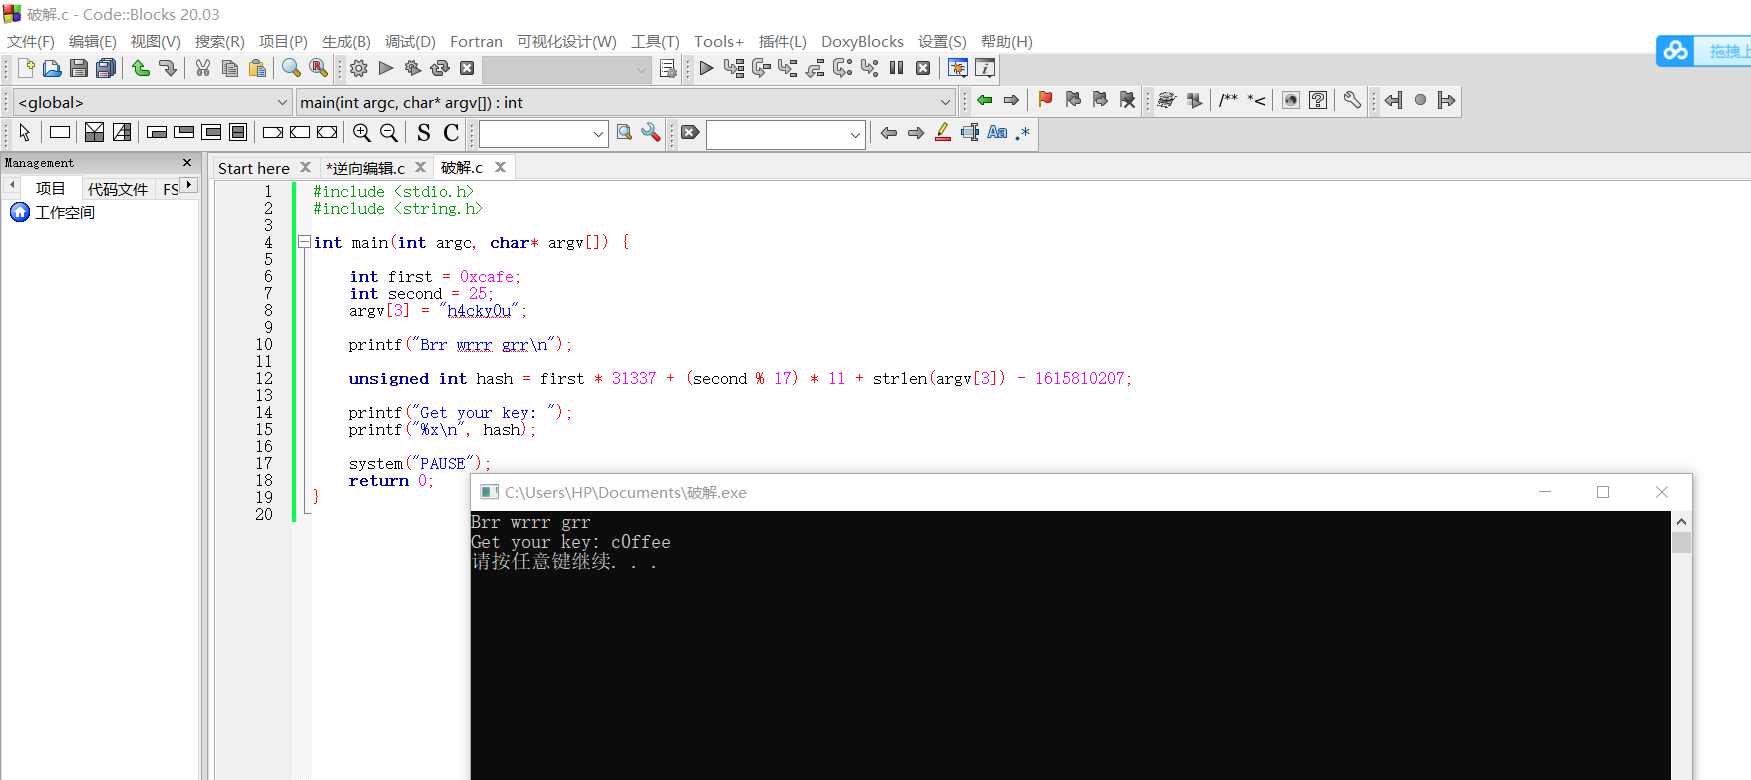Expand incremental search combo arrow
1751x780 pixels.
coord(855,134)
